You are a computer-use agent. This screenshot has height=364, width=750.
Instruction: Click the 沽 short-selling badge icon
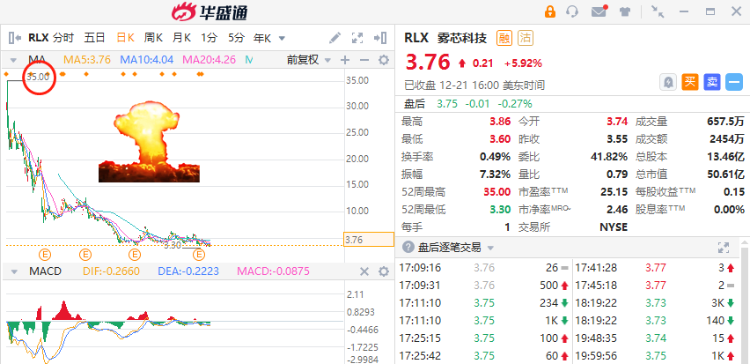tap(526, 38)
